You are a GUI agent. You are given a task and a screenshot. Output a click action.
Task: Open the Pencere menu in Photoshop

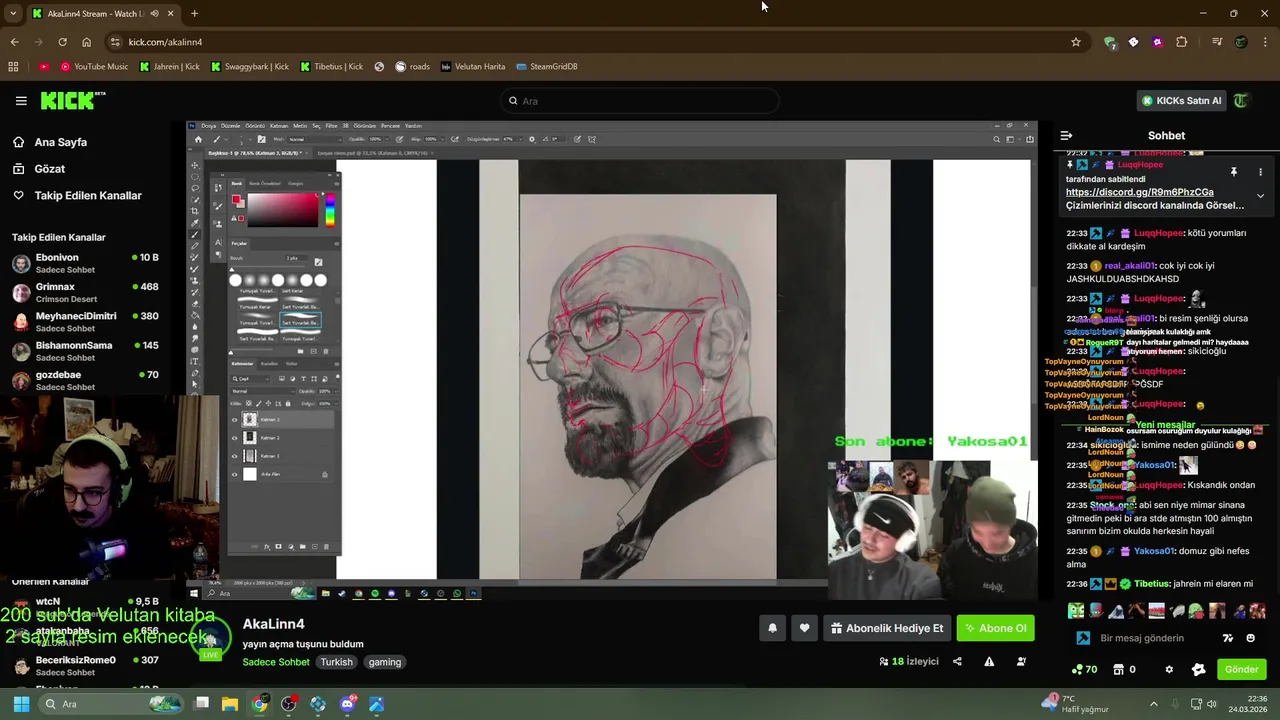390,126
